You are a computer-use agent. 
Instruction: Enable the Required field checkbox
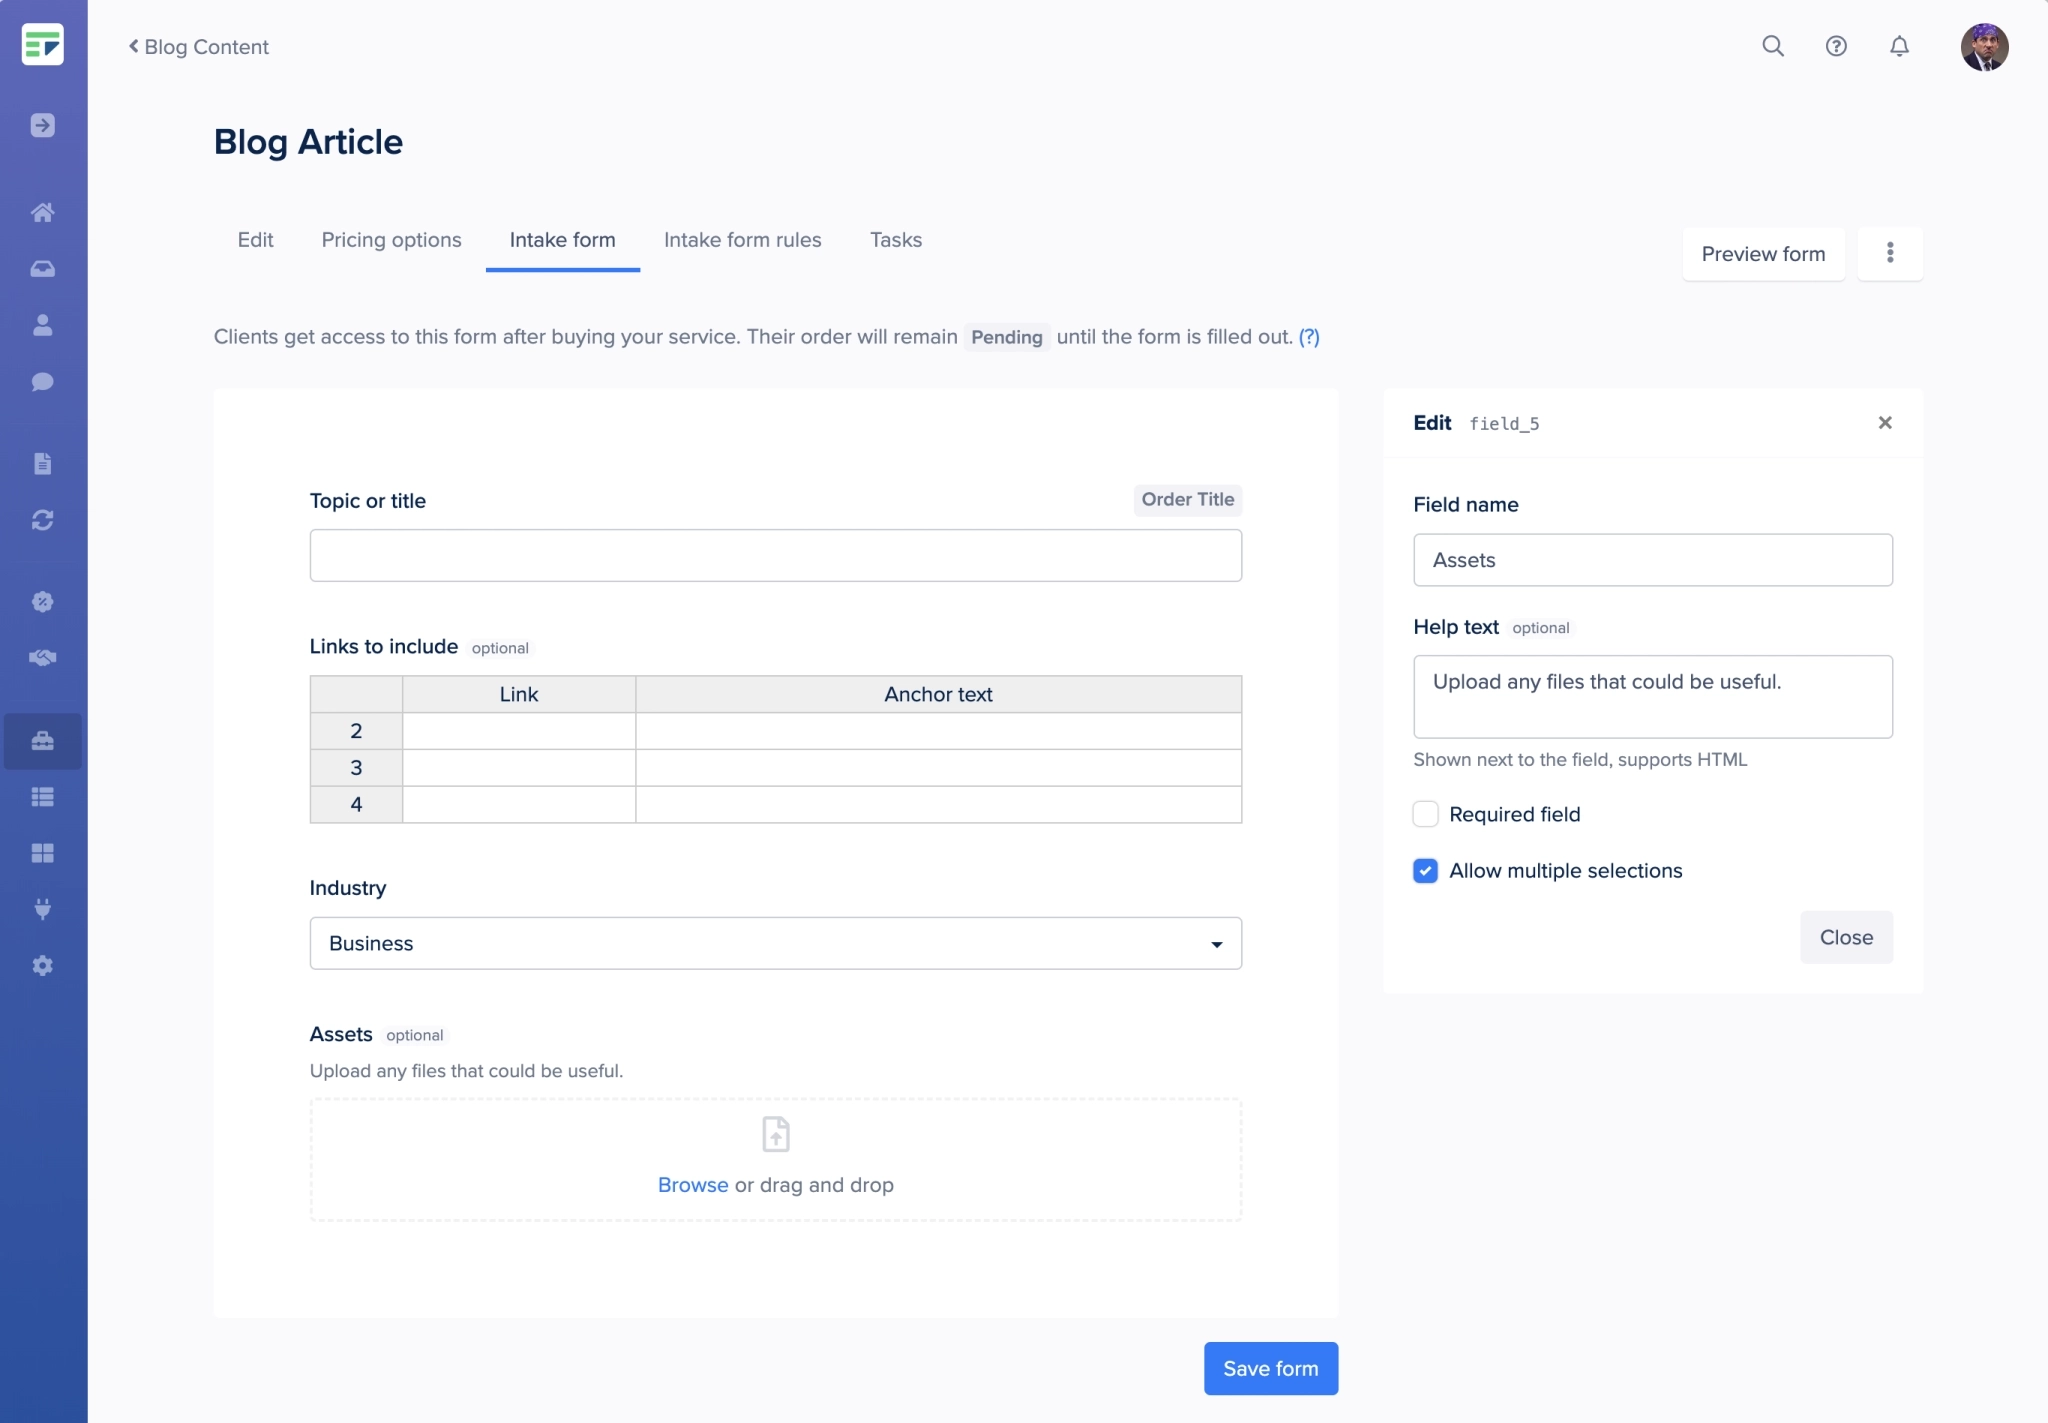(x=1425, y=814)
